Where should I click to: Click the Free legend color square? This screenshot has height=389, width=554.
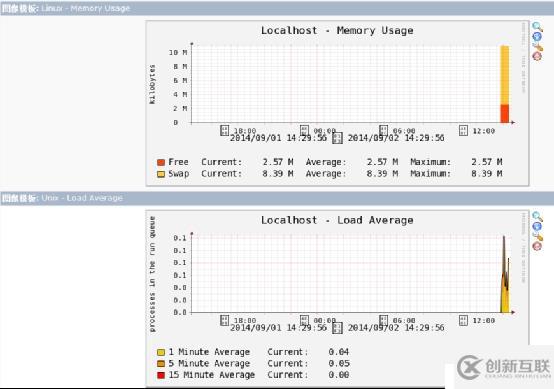[x=161, y=162]
